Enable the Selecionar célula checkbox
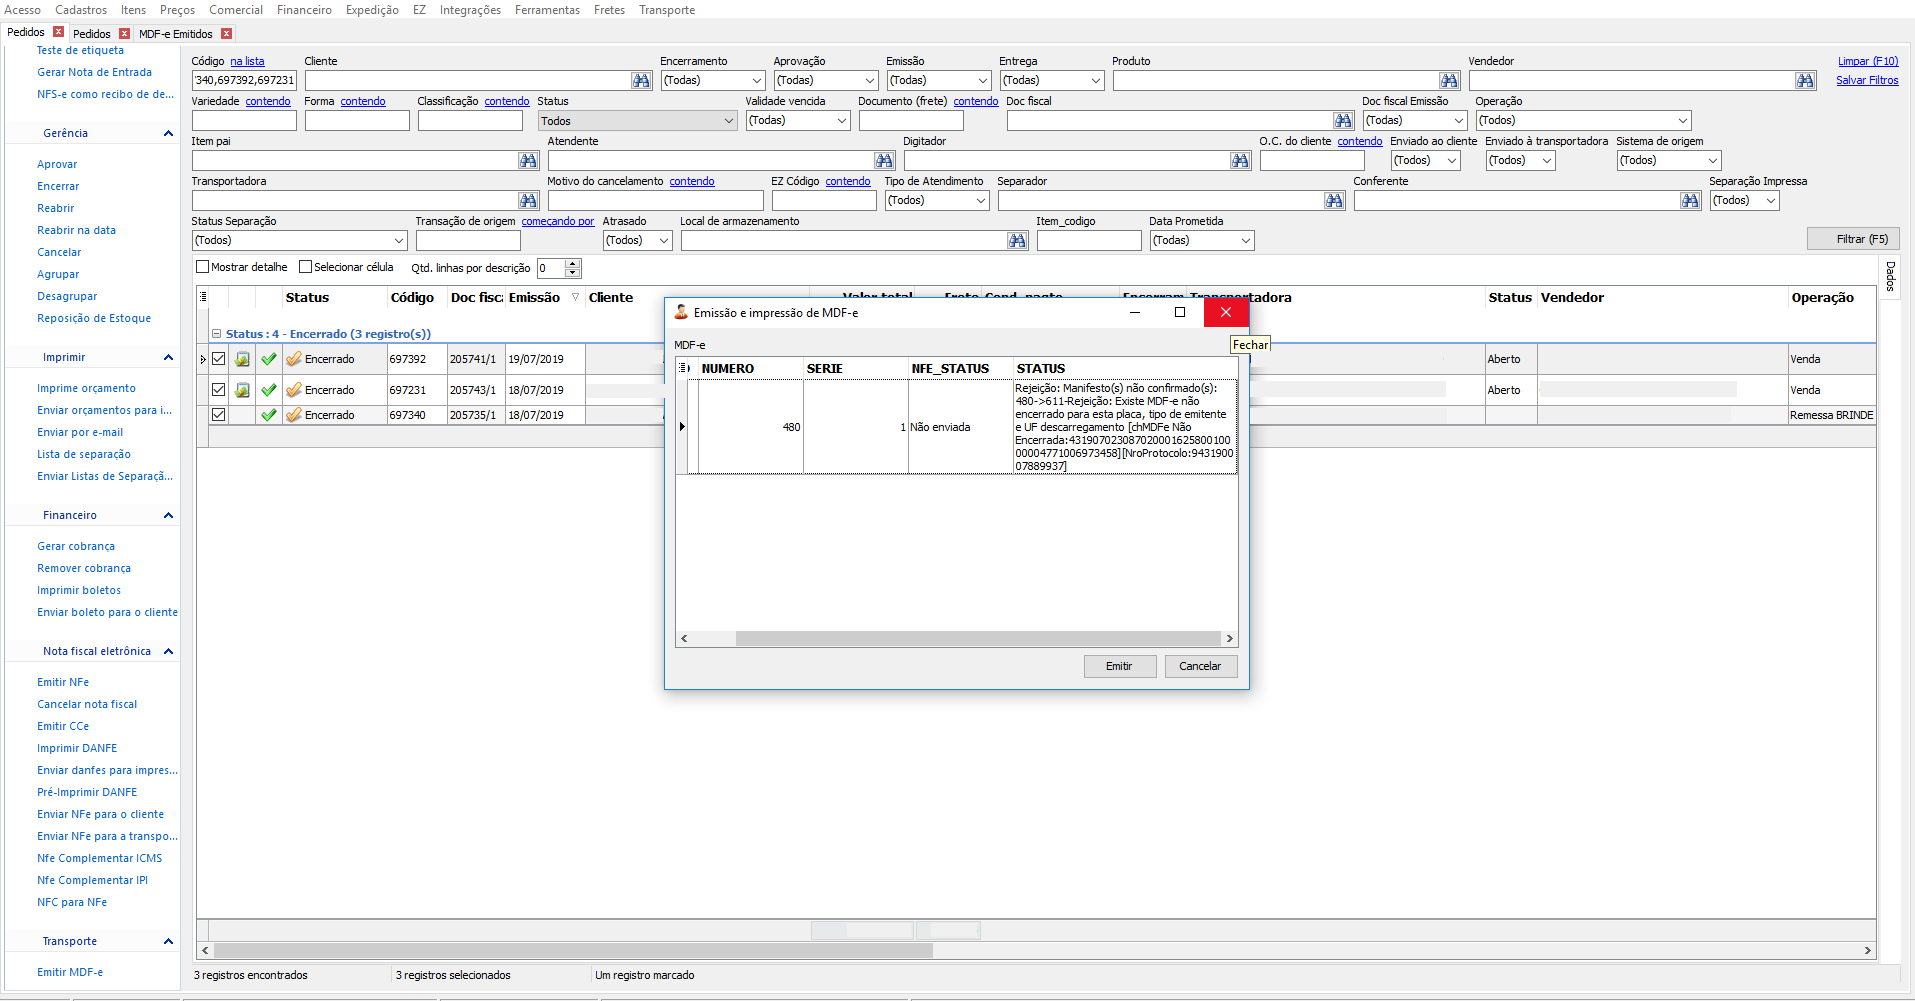1915x1001 pixels. (x=306, y=267)
